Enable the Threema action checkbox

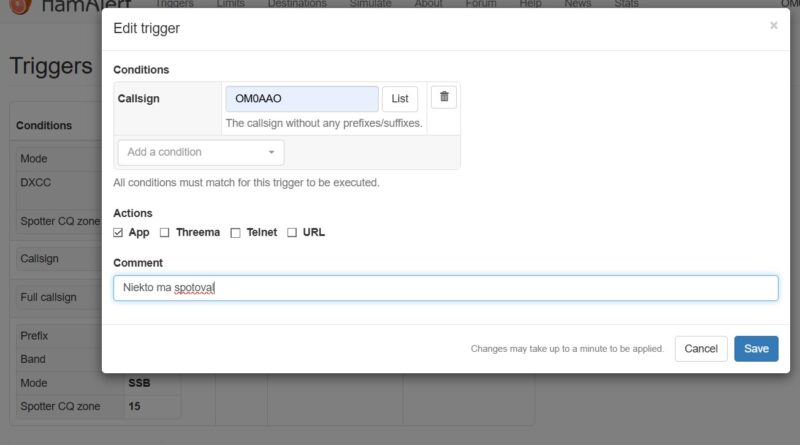164,233
